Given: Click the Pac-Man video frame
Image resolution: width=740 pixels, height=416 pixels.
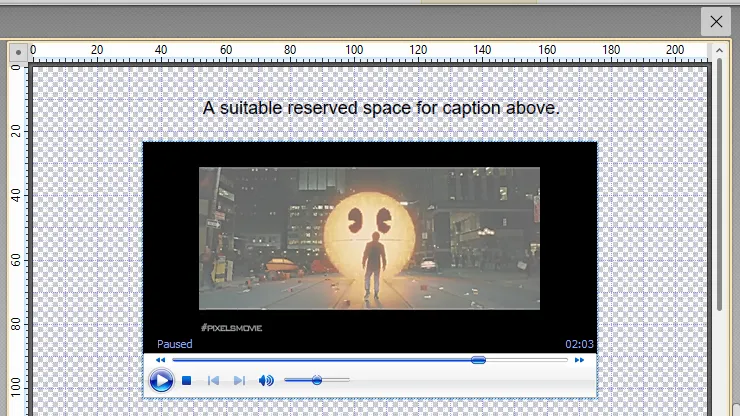Looking at the screenshot, I should click(369, 238).
